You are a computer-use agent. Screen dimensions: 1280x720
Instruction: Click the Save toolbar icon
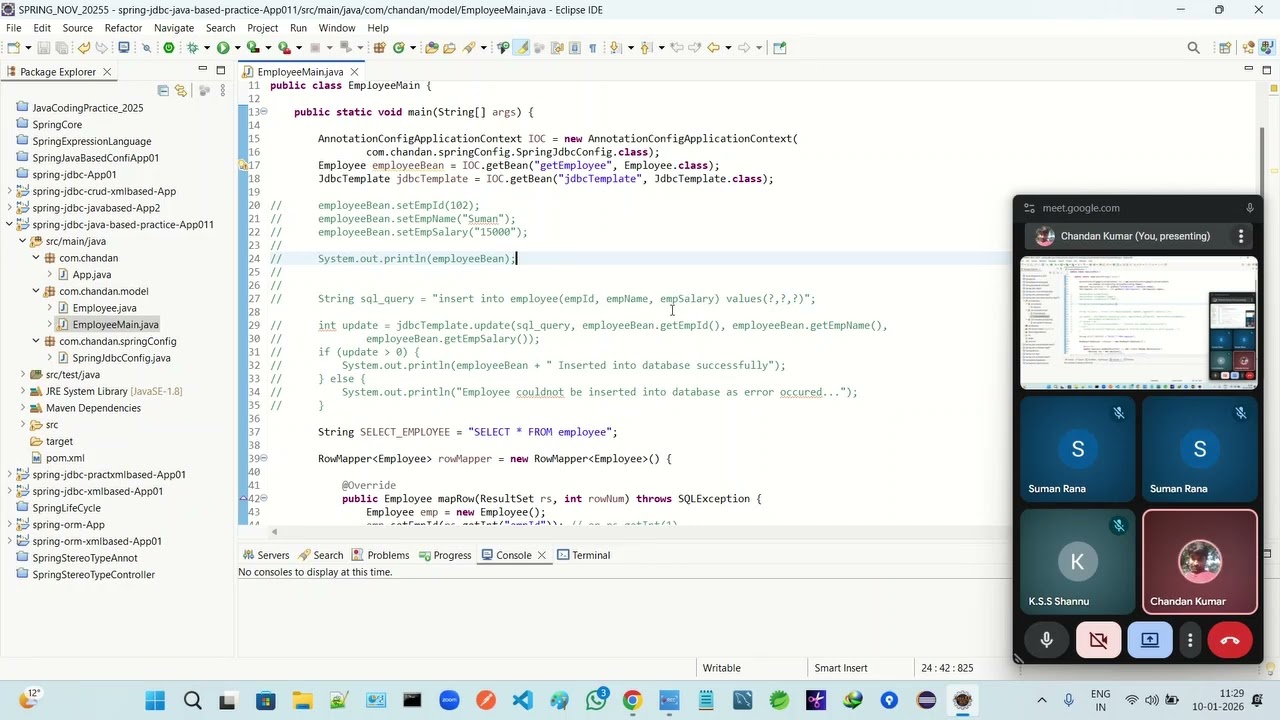(x=44, y=47)
